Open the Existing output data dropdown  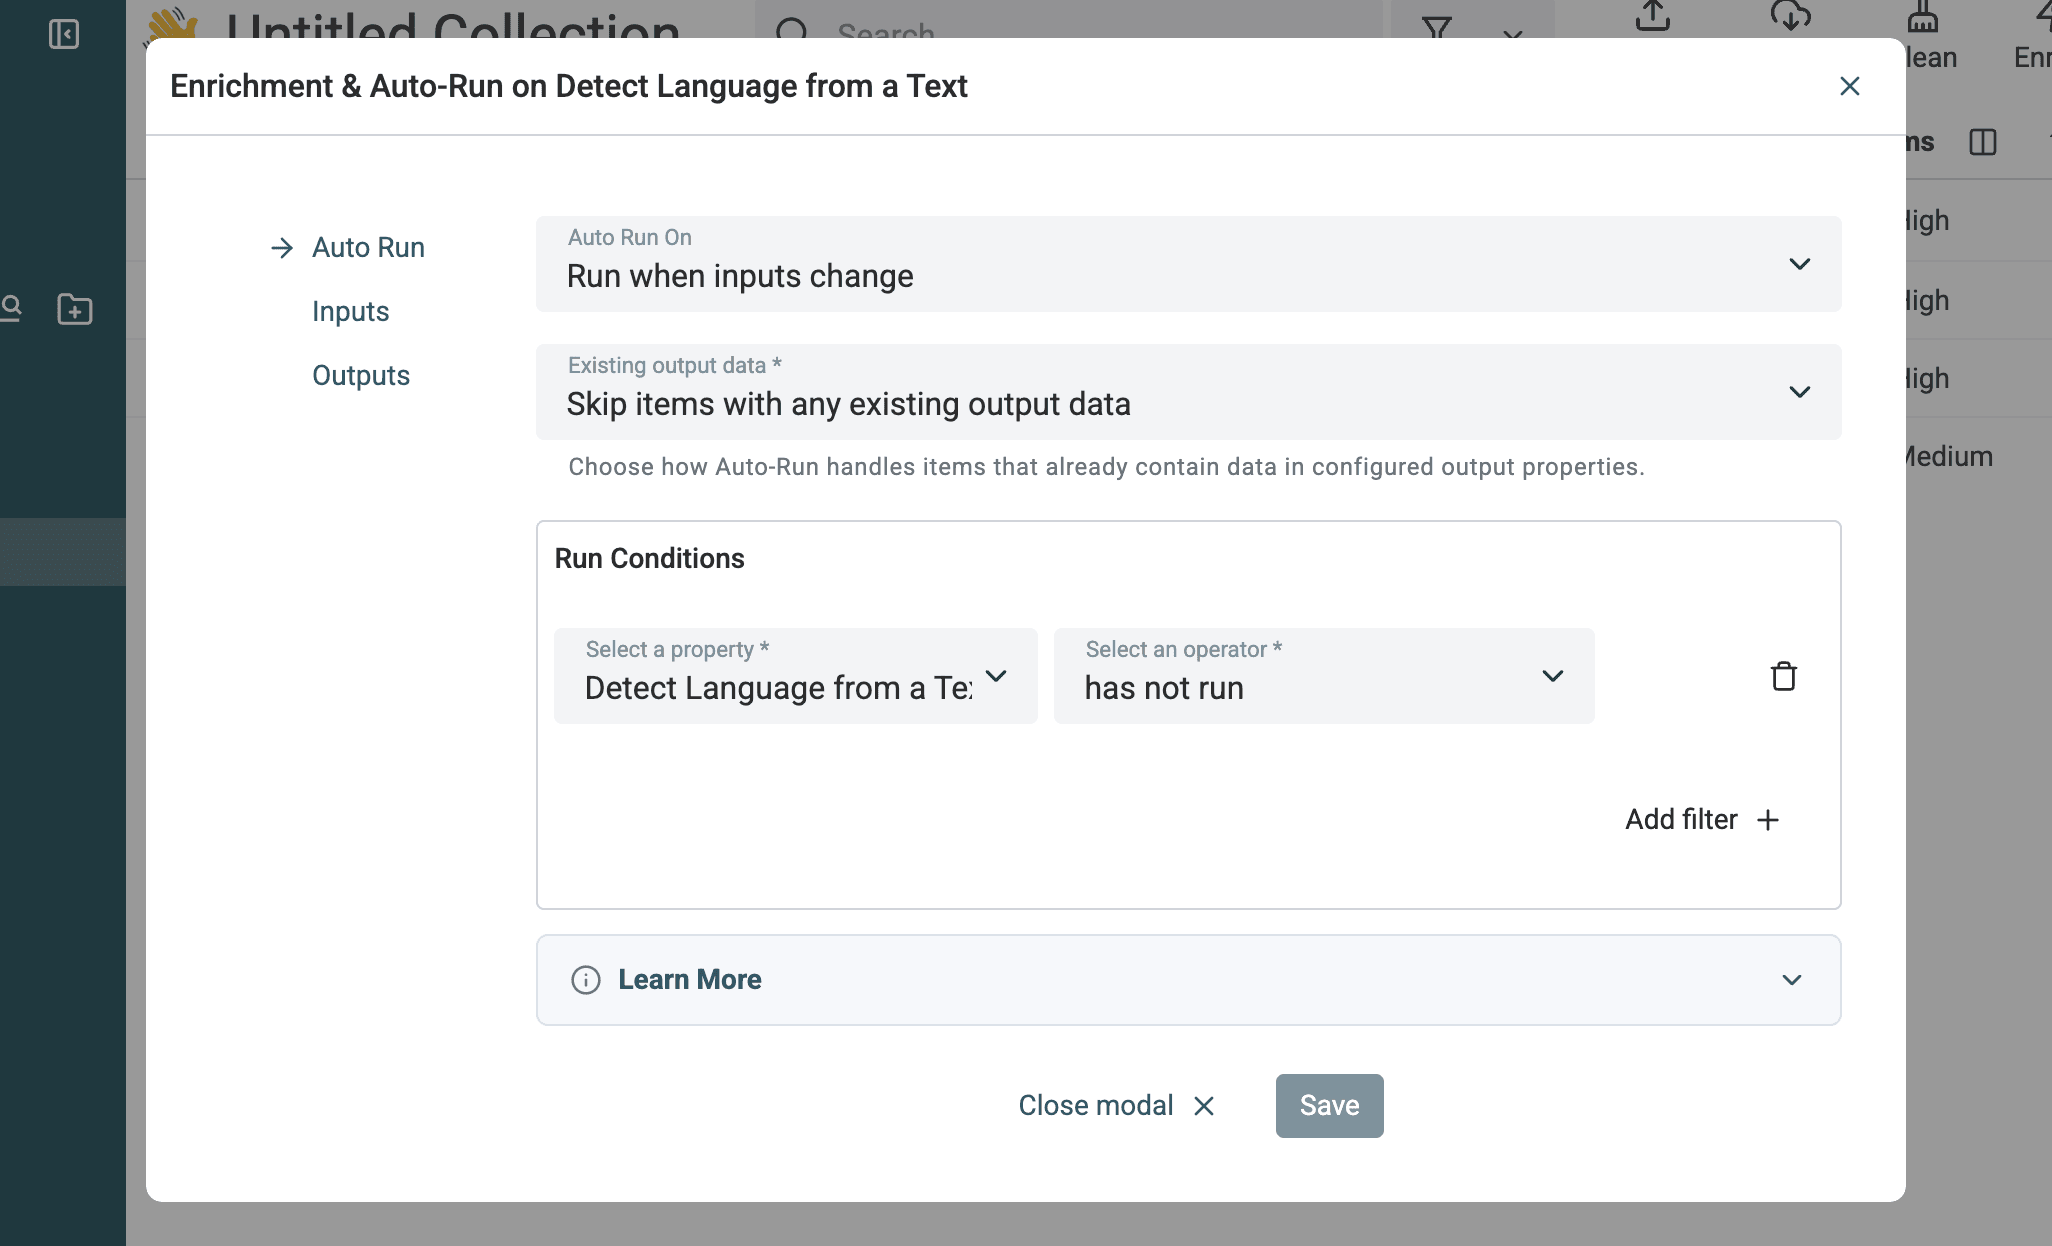(1188, 392)
